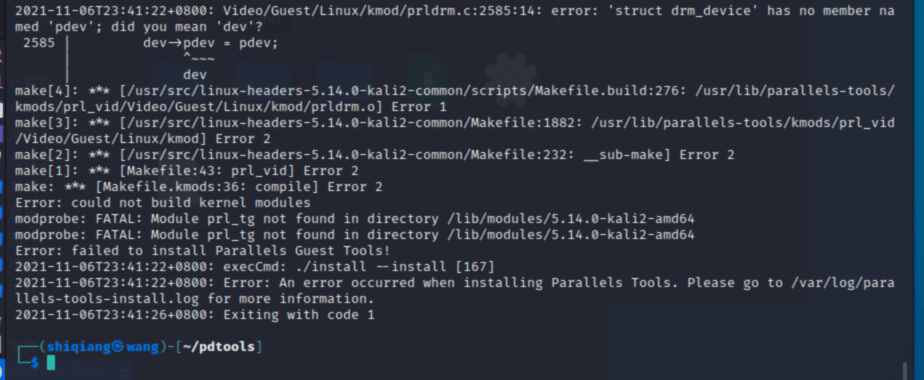The image size is (924, 380).
Task: Click 'llels-tools-install.log for more information' text
Action: [x=194, y=299]
